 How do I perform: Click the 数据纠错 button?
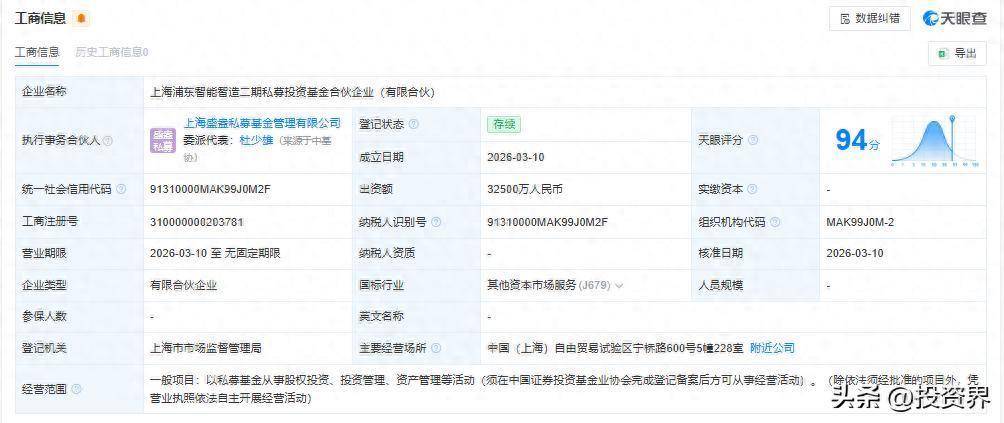coord(870,18)
